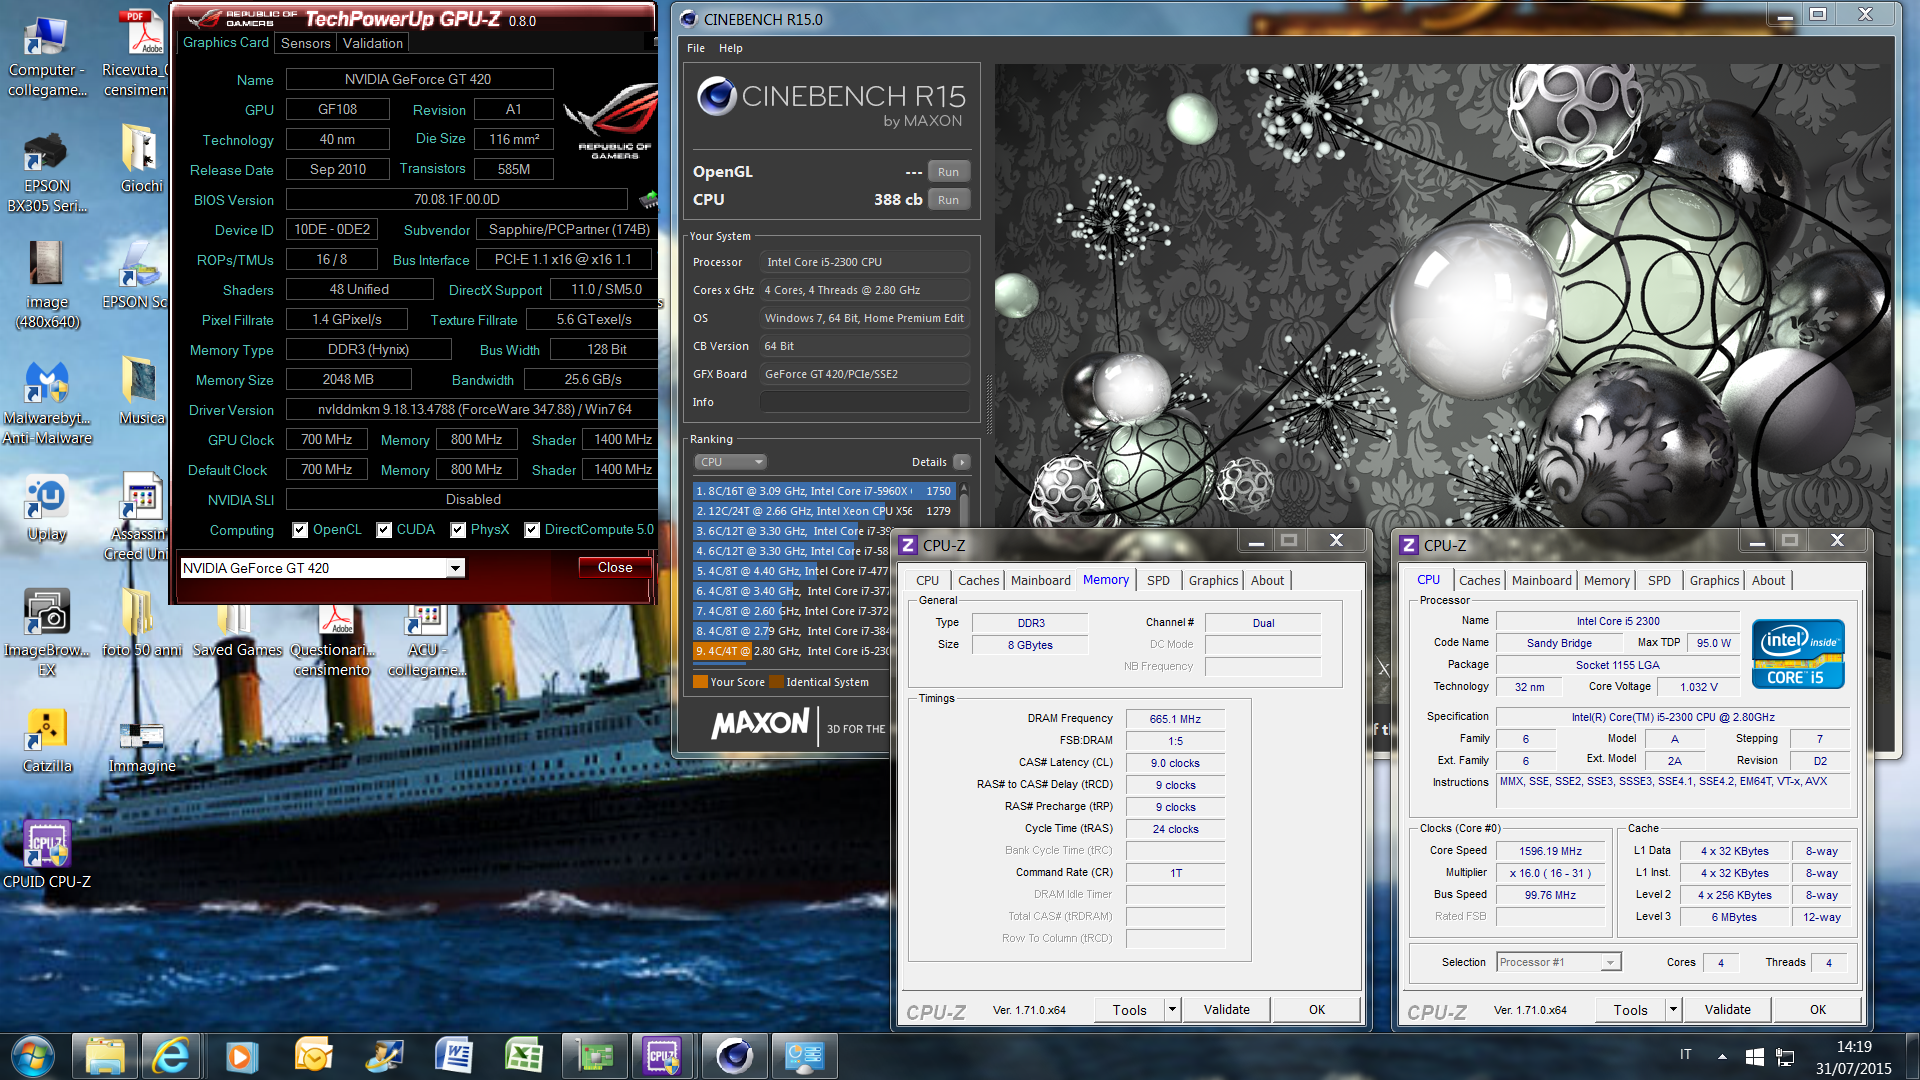This screenshot has height=1080, width=1920.
Task: Run the CPU benchmark in Cinebench
Action: (948, 200)
